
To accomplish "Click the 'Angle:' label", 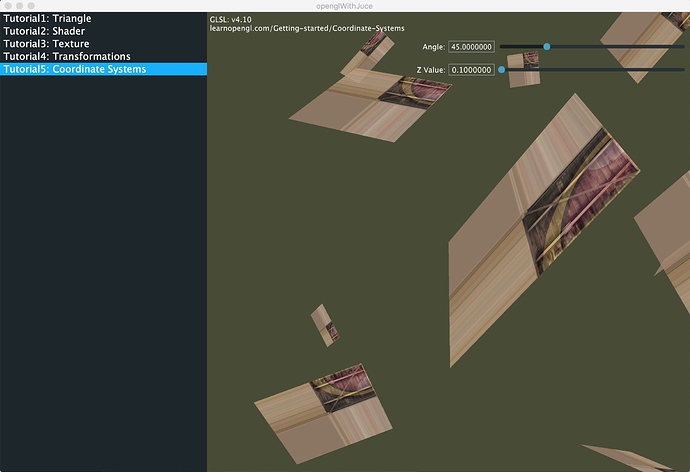I will pos(433,47).
